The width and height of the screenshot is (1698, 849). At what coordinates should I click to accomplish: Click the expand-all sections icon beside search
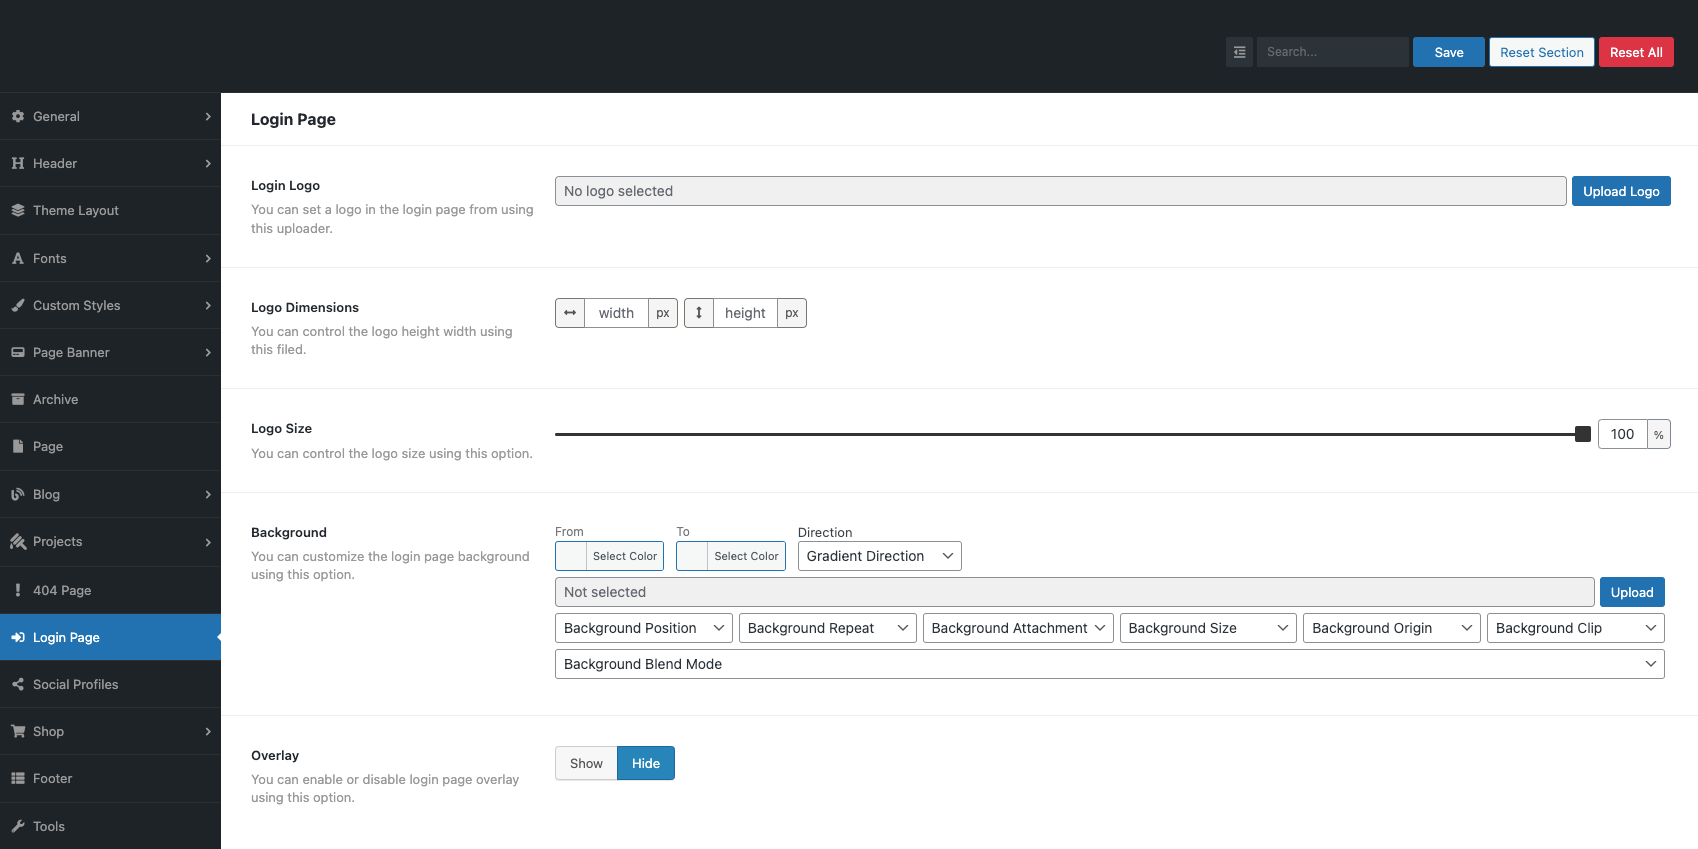1239,52
